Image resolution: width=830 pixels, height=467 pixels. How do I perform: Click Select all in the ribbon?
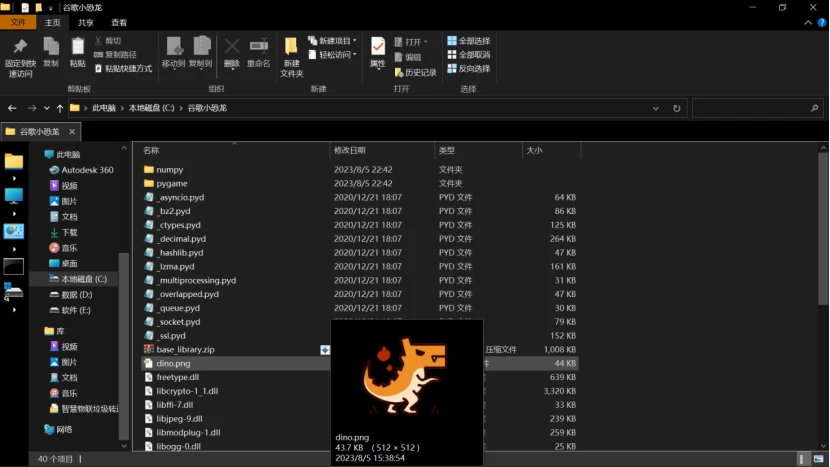[x=468, y=41]
